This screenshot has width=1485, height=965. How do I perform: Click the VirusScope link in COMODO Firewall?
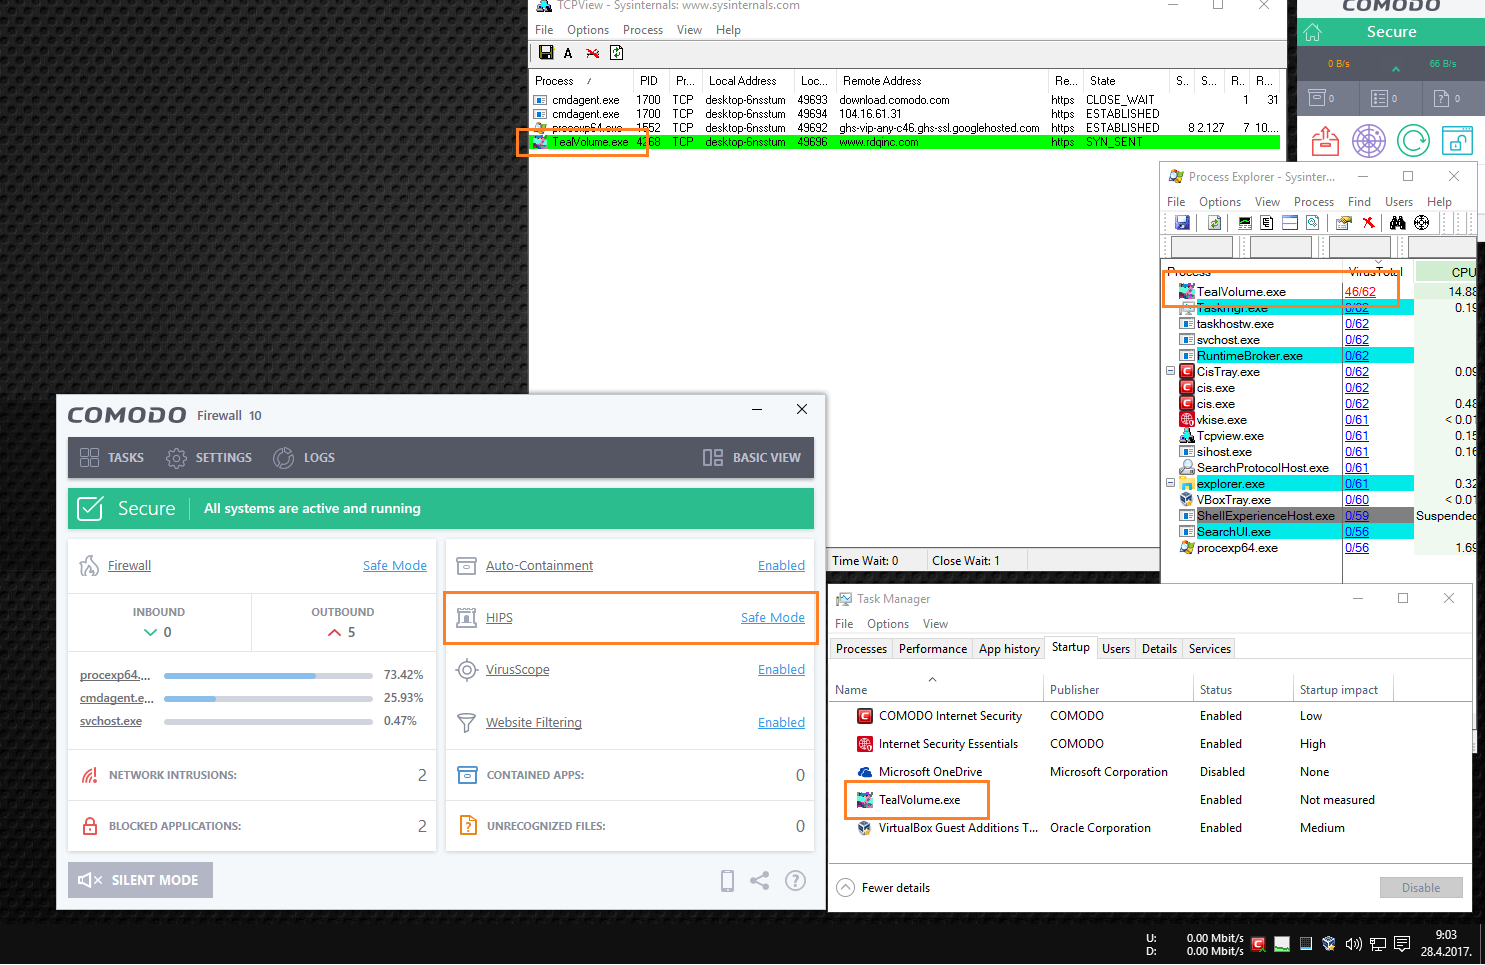[518, 670]
